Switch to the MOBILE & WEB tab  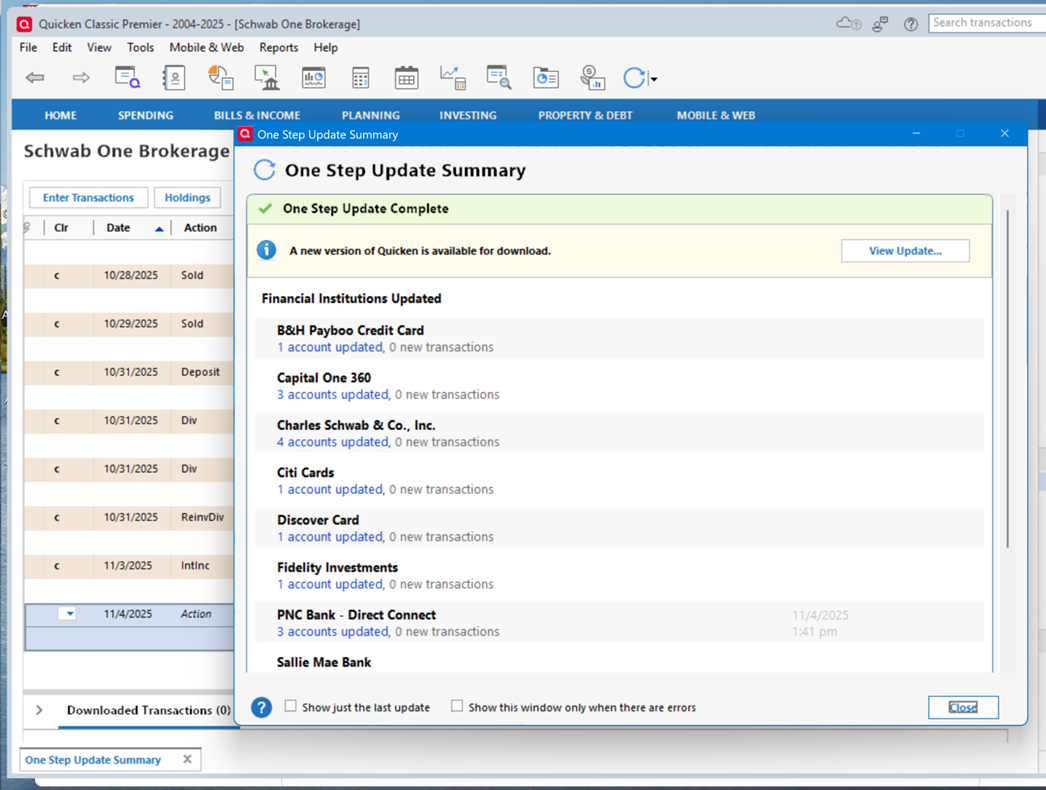716,115
